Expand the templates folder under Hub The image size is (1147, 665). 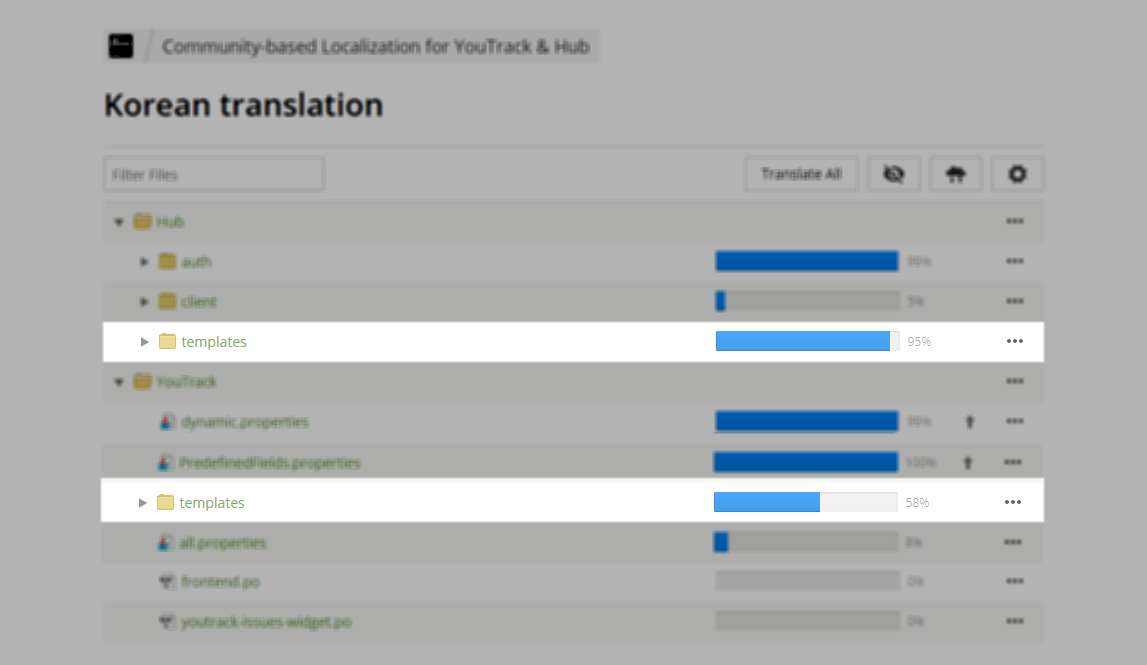(143, 341)
